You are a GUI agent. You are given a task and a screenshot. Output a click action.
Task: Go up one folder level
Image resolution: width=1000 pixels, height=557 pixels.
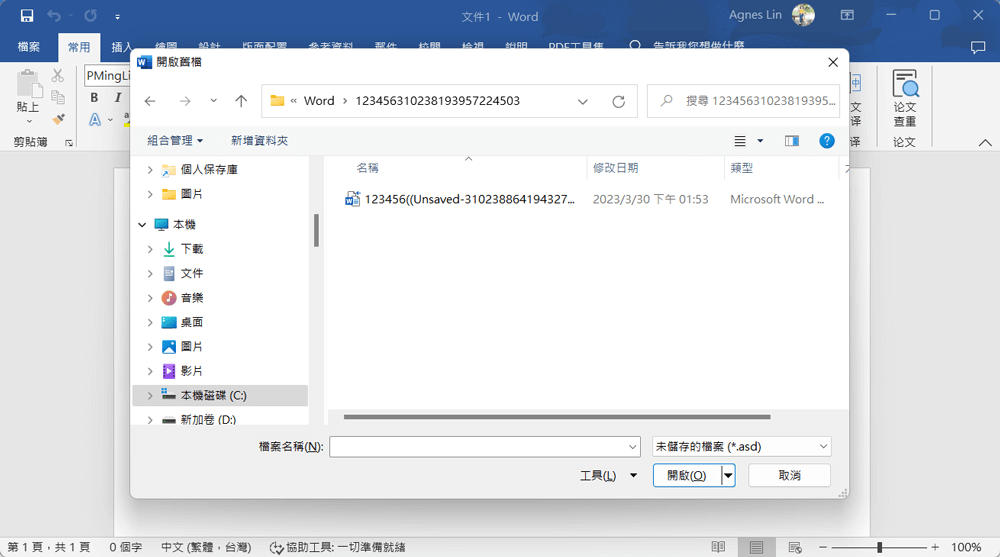[241, 101]
